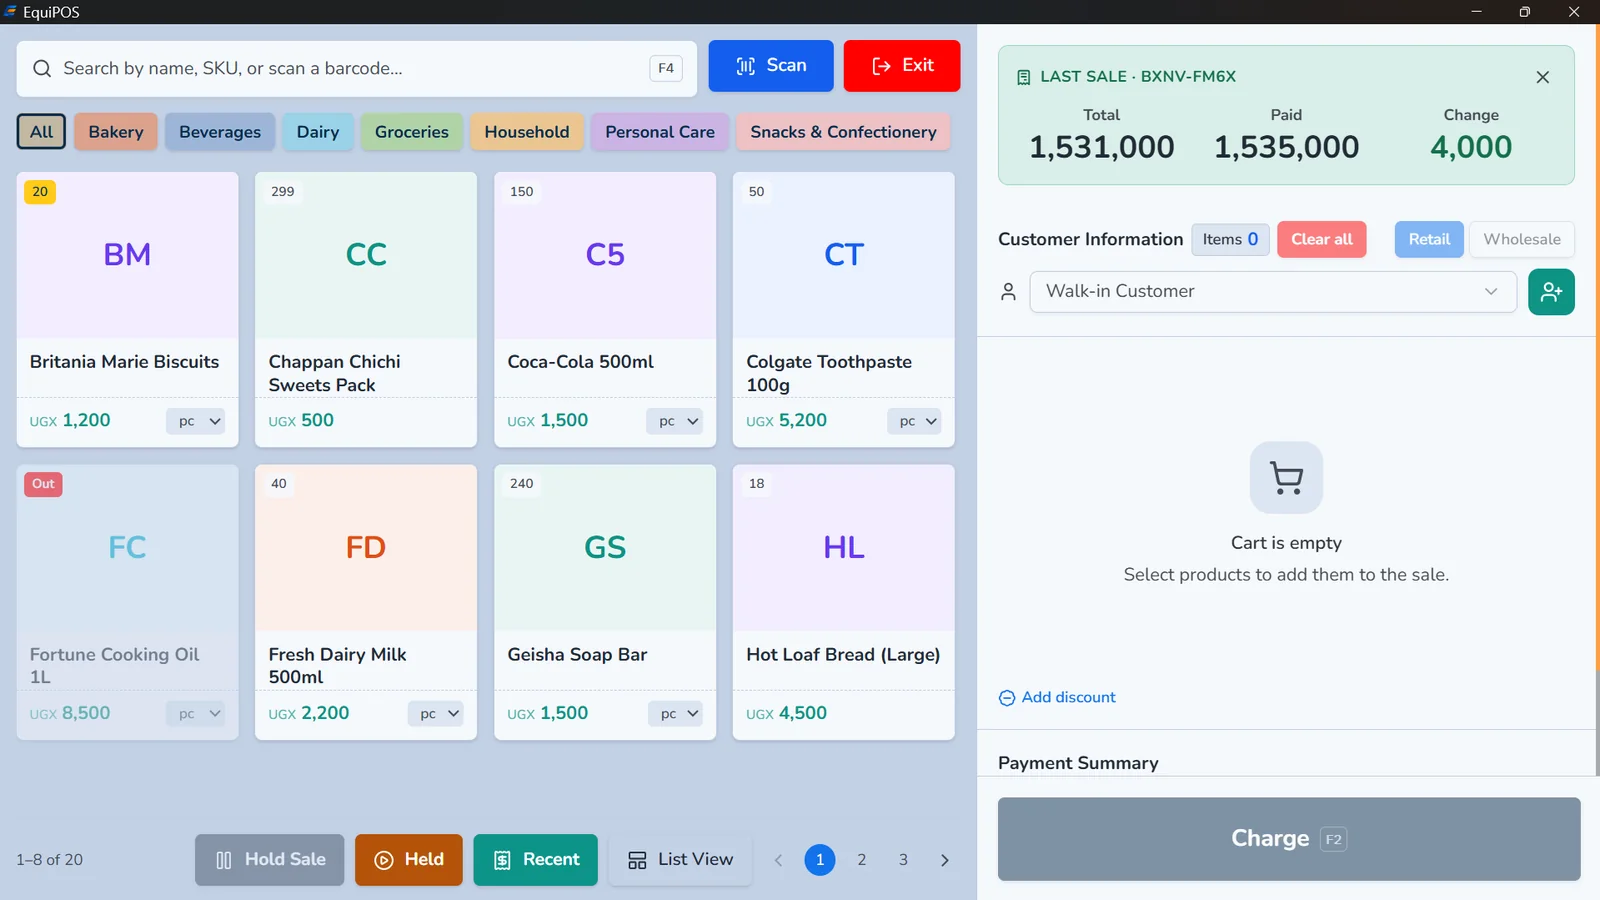The width and height of the screenshot is (1600, 900).
Task: Click the Hold Sale button
Action: point(270,860)
